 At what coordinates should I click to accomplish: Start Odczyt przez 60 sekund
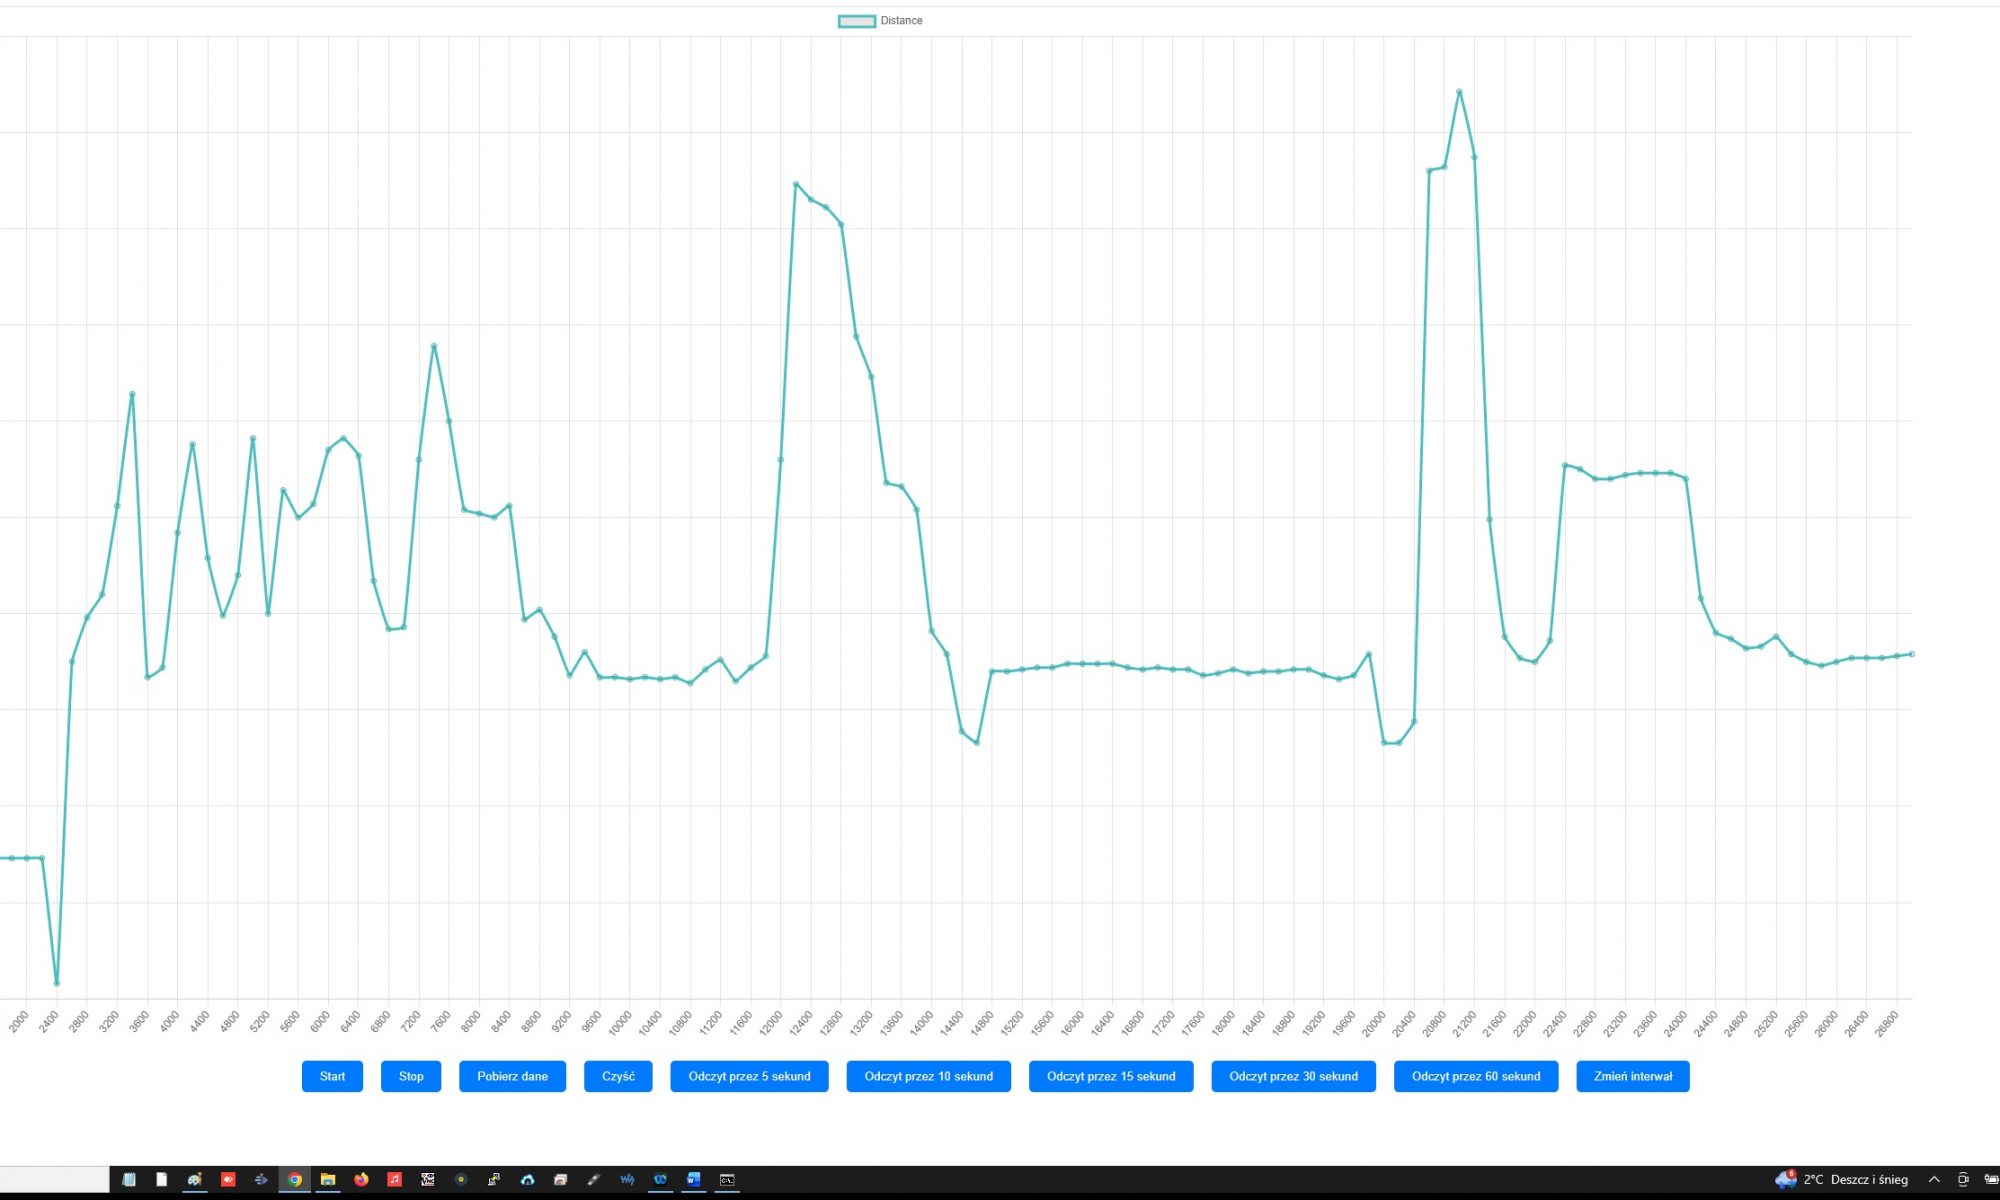coord(1476,1076)
